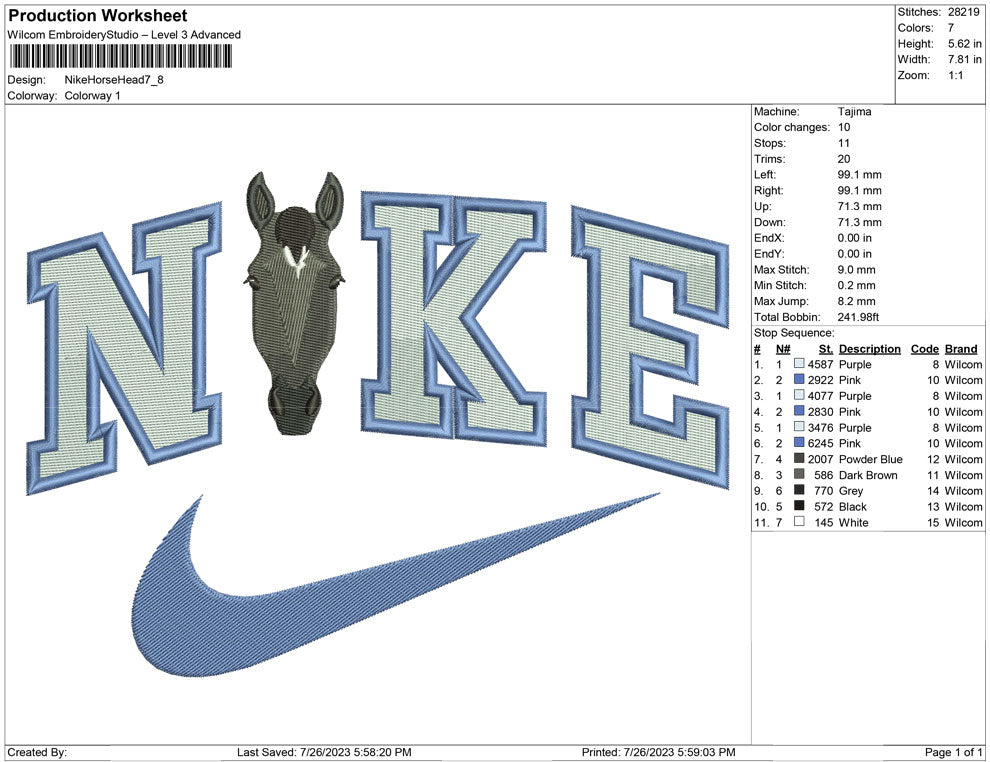Click the 'Brand' column header
Image resolution: width=990 pixels, height=762 pixels.
click(961, 349)
